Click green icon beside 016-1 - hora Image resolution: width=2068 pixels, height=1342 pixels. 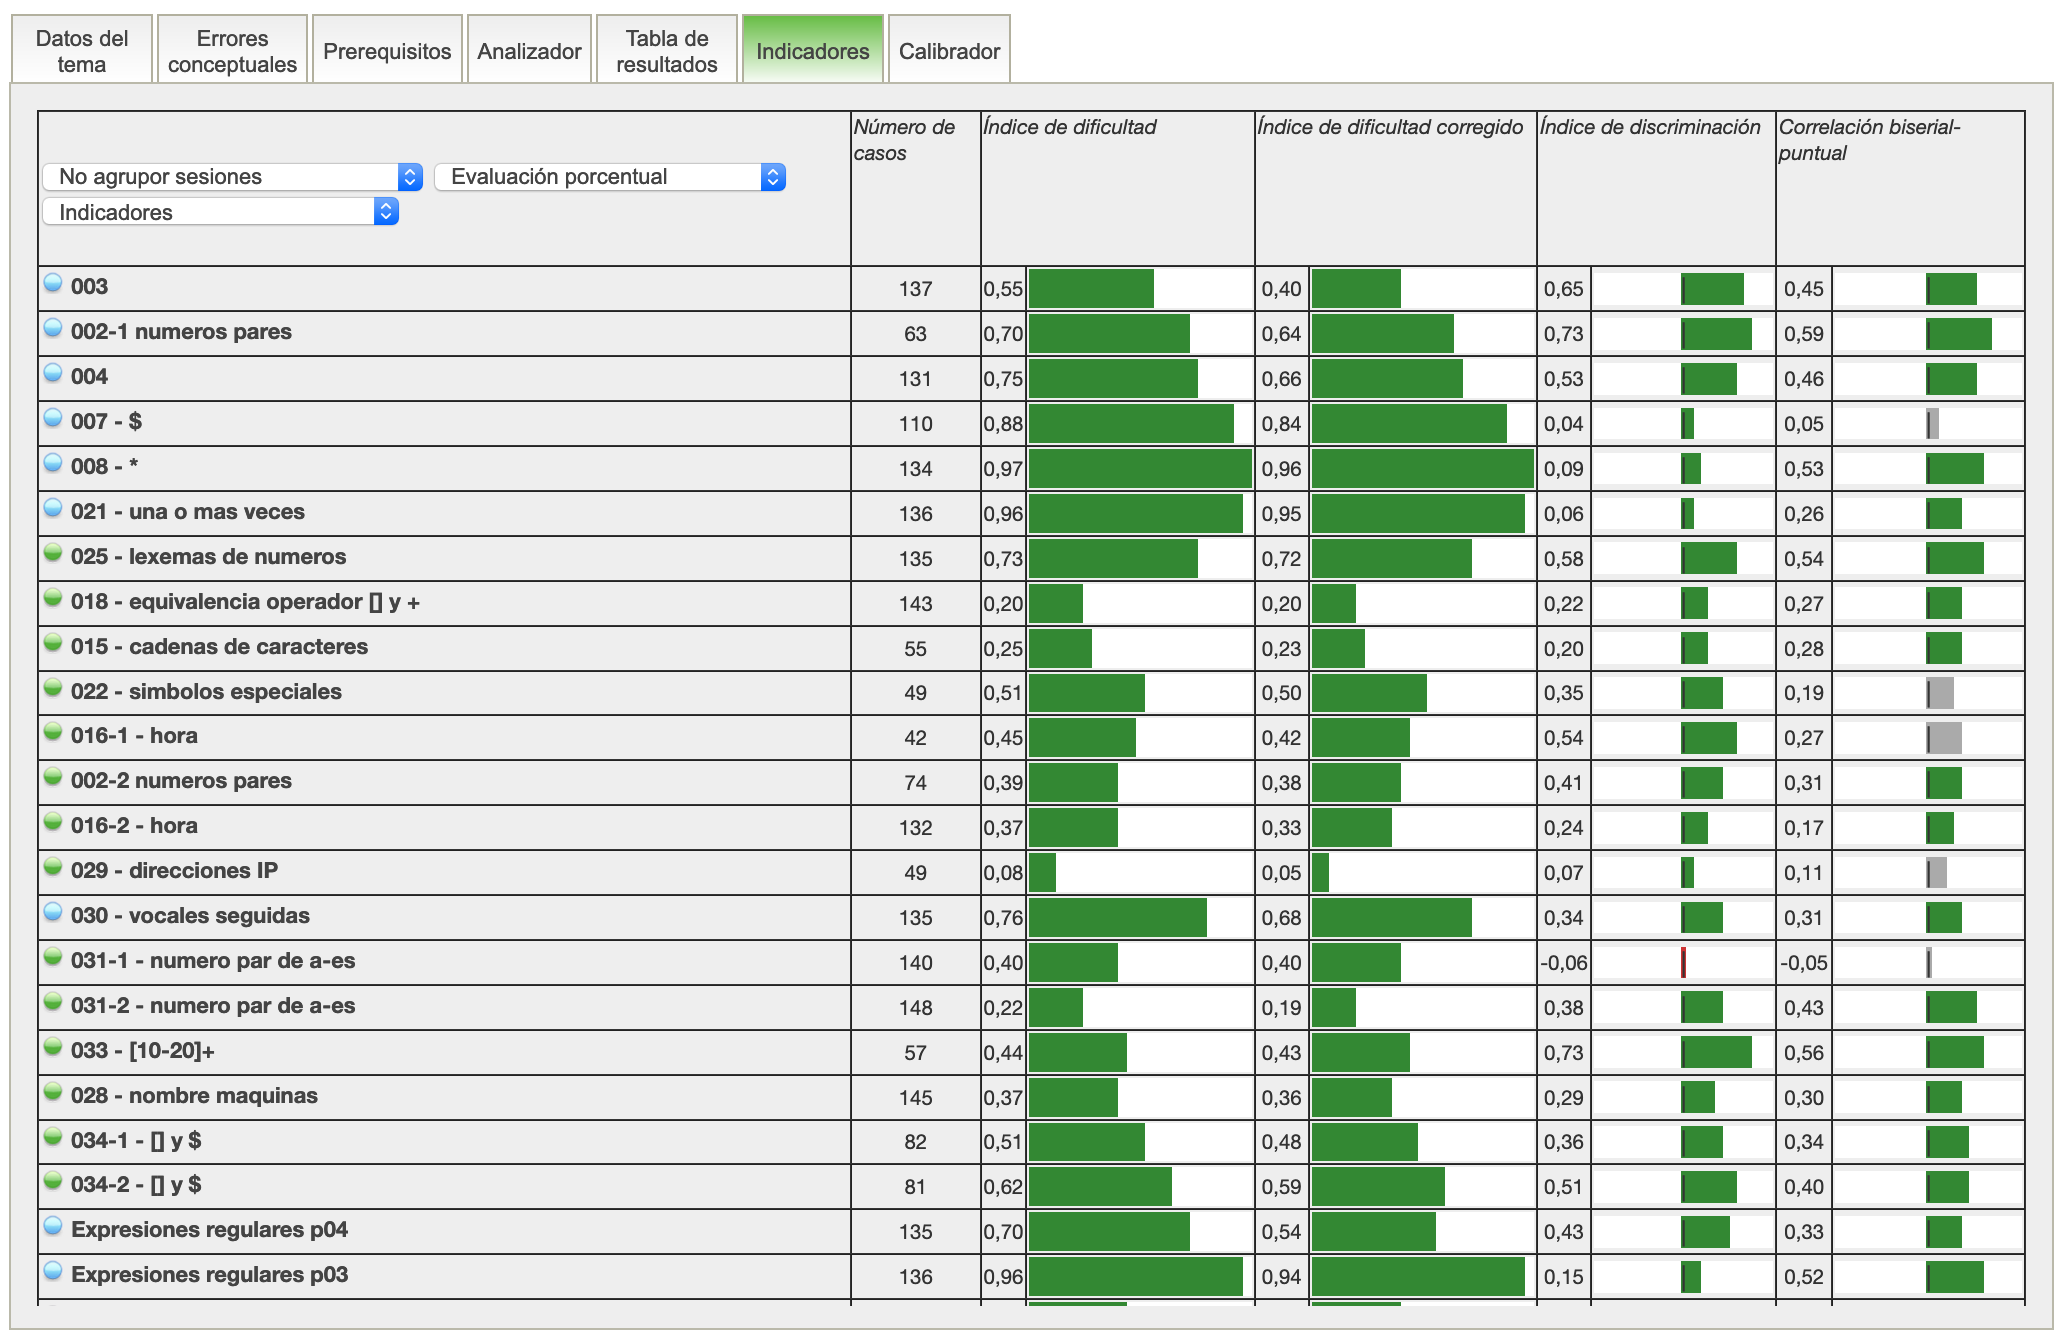click(53, 732)
